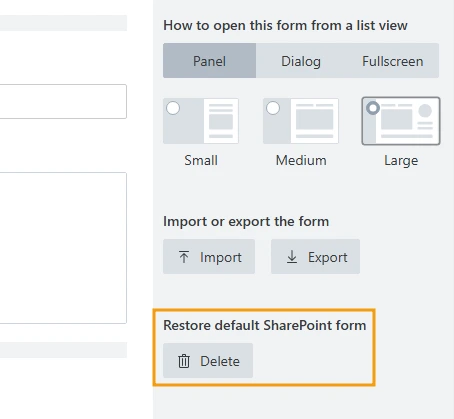Select the Medium panel size radio button
The width and height of the screenshot is (454, 419).
tap(273, 108)
